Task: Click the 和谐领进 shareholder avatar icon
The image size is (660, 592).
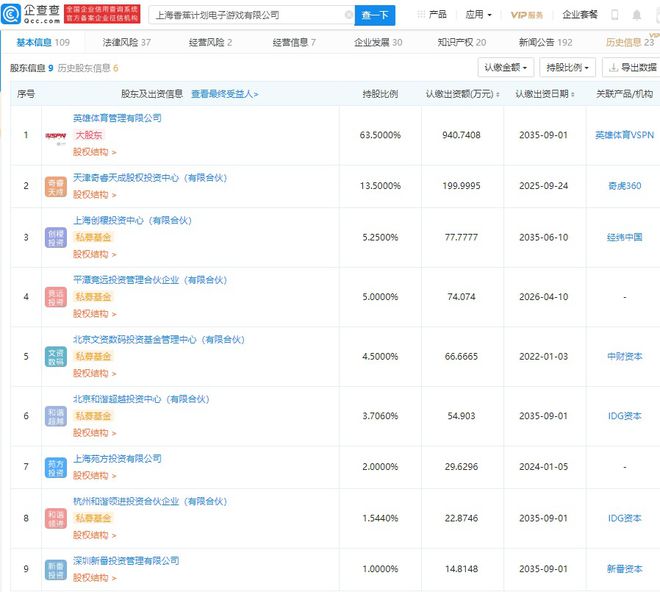Action: pyautogui.click(x=56, y=519)
